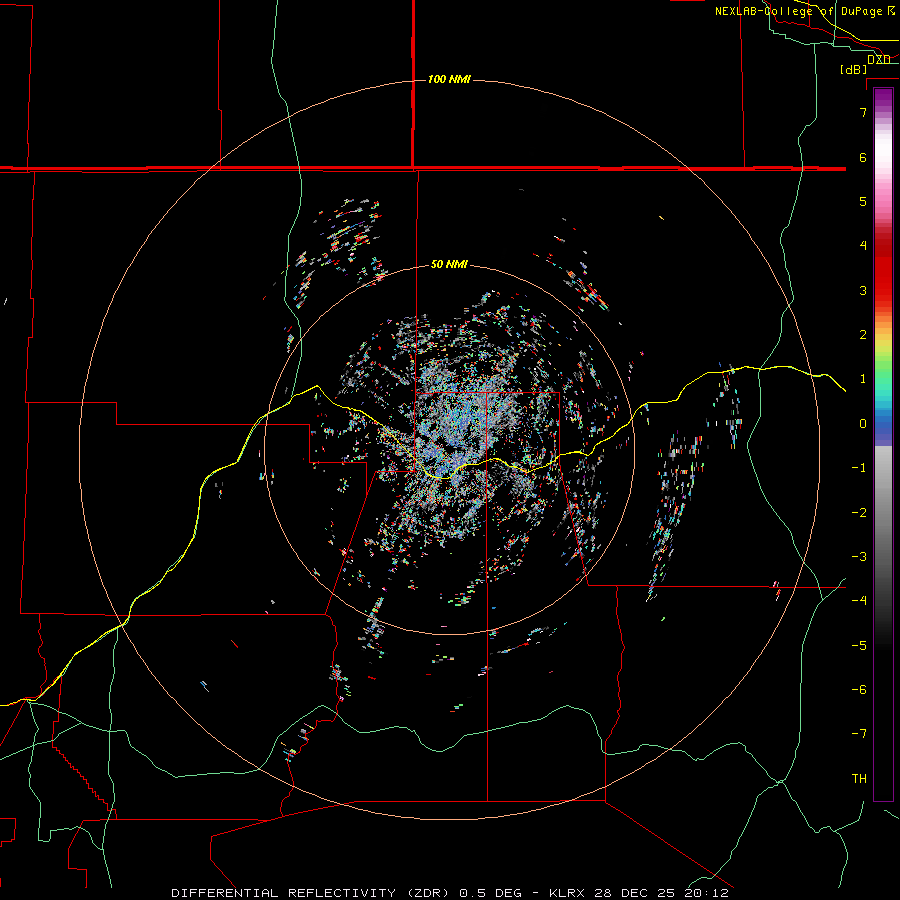
Task: Click the "6" value on the color scale
Action: (x=863, y=157)
